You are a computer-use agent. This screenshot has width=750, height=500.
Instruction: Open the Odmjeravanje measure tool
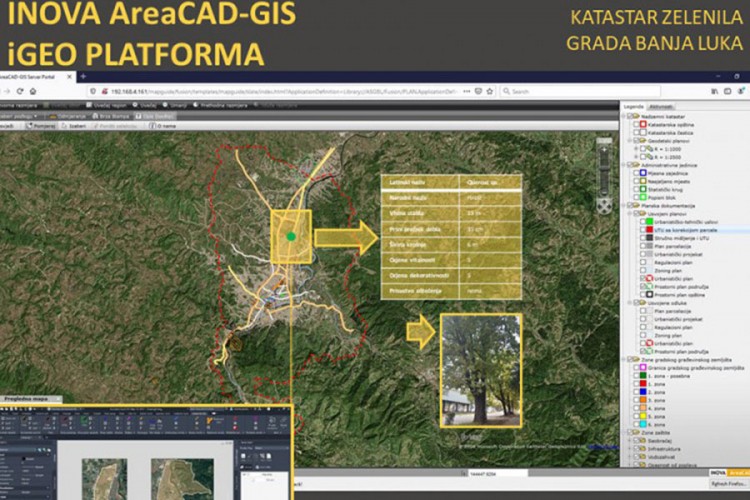(68, 116)
